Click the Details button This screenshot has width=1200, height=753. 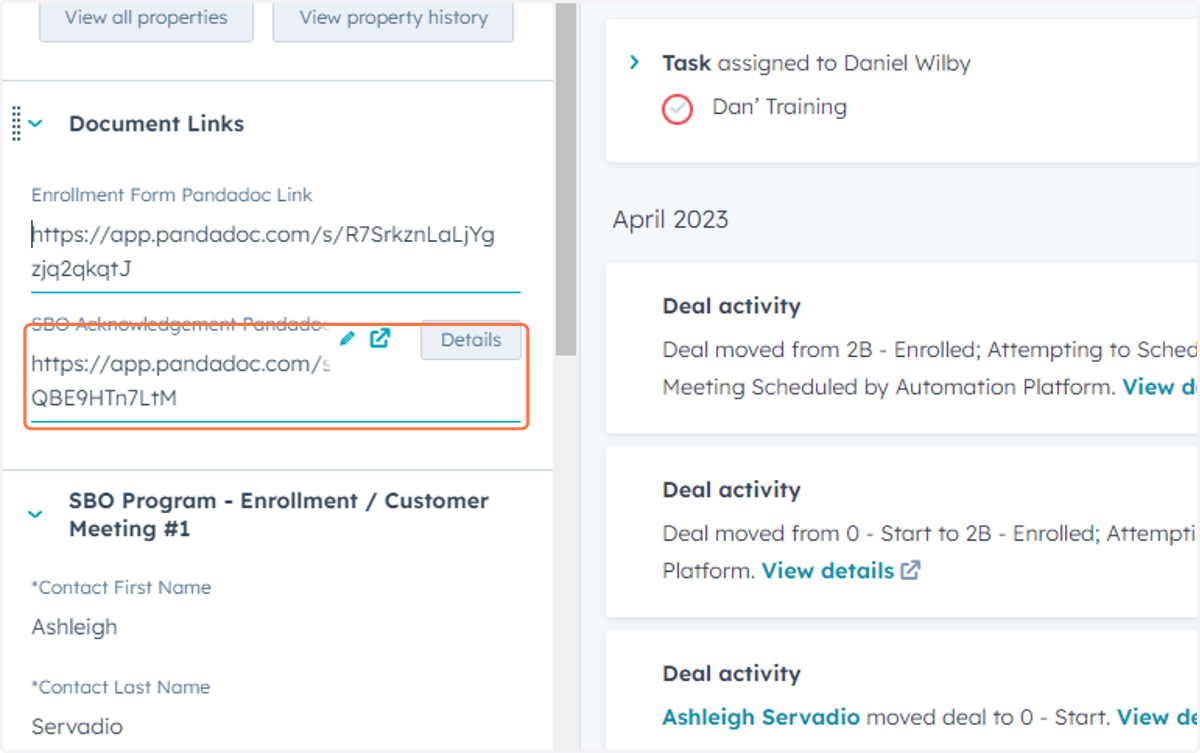coord(470,340)
